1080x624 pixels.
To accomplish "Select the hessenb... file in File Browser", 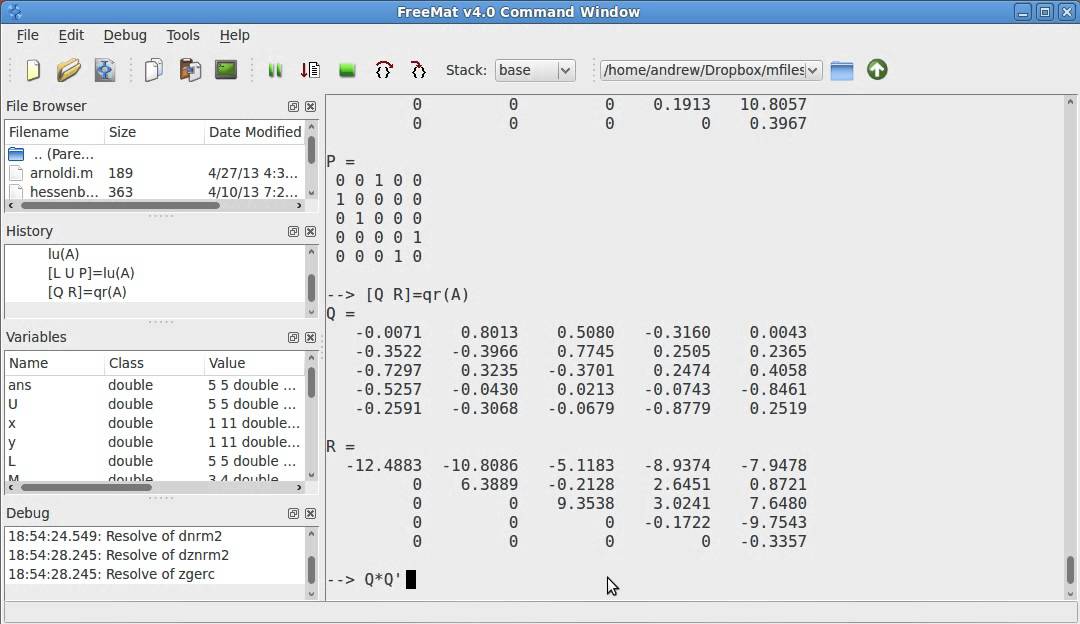I will [x=155, y=192].
